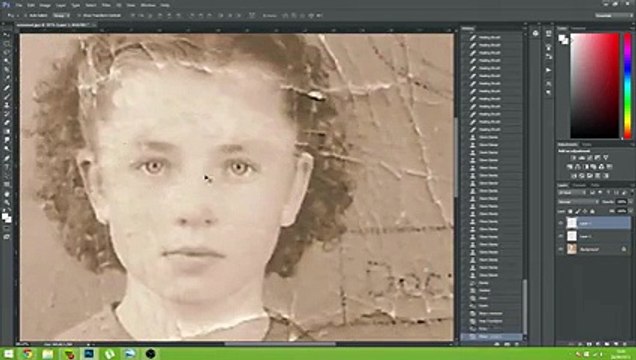Open the Window menu

pos(148,5)
